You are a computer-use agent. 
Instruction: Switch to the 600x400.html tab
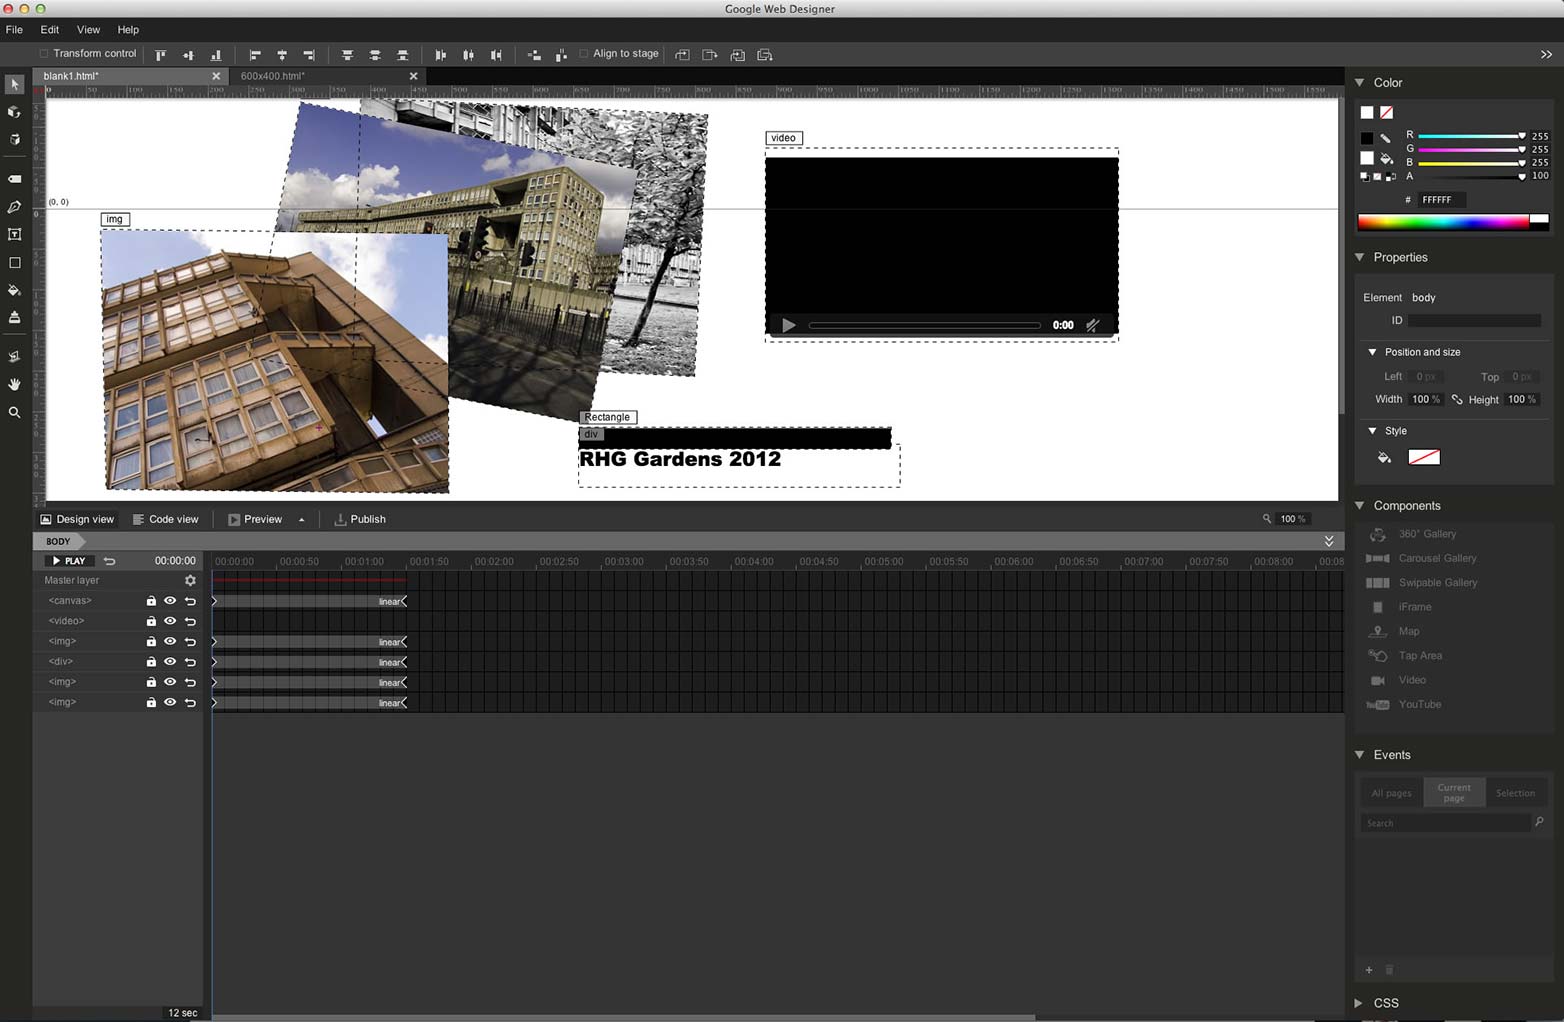(x=273, y=76)
